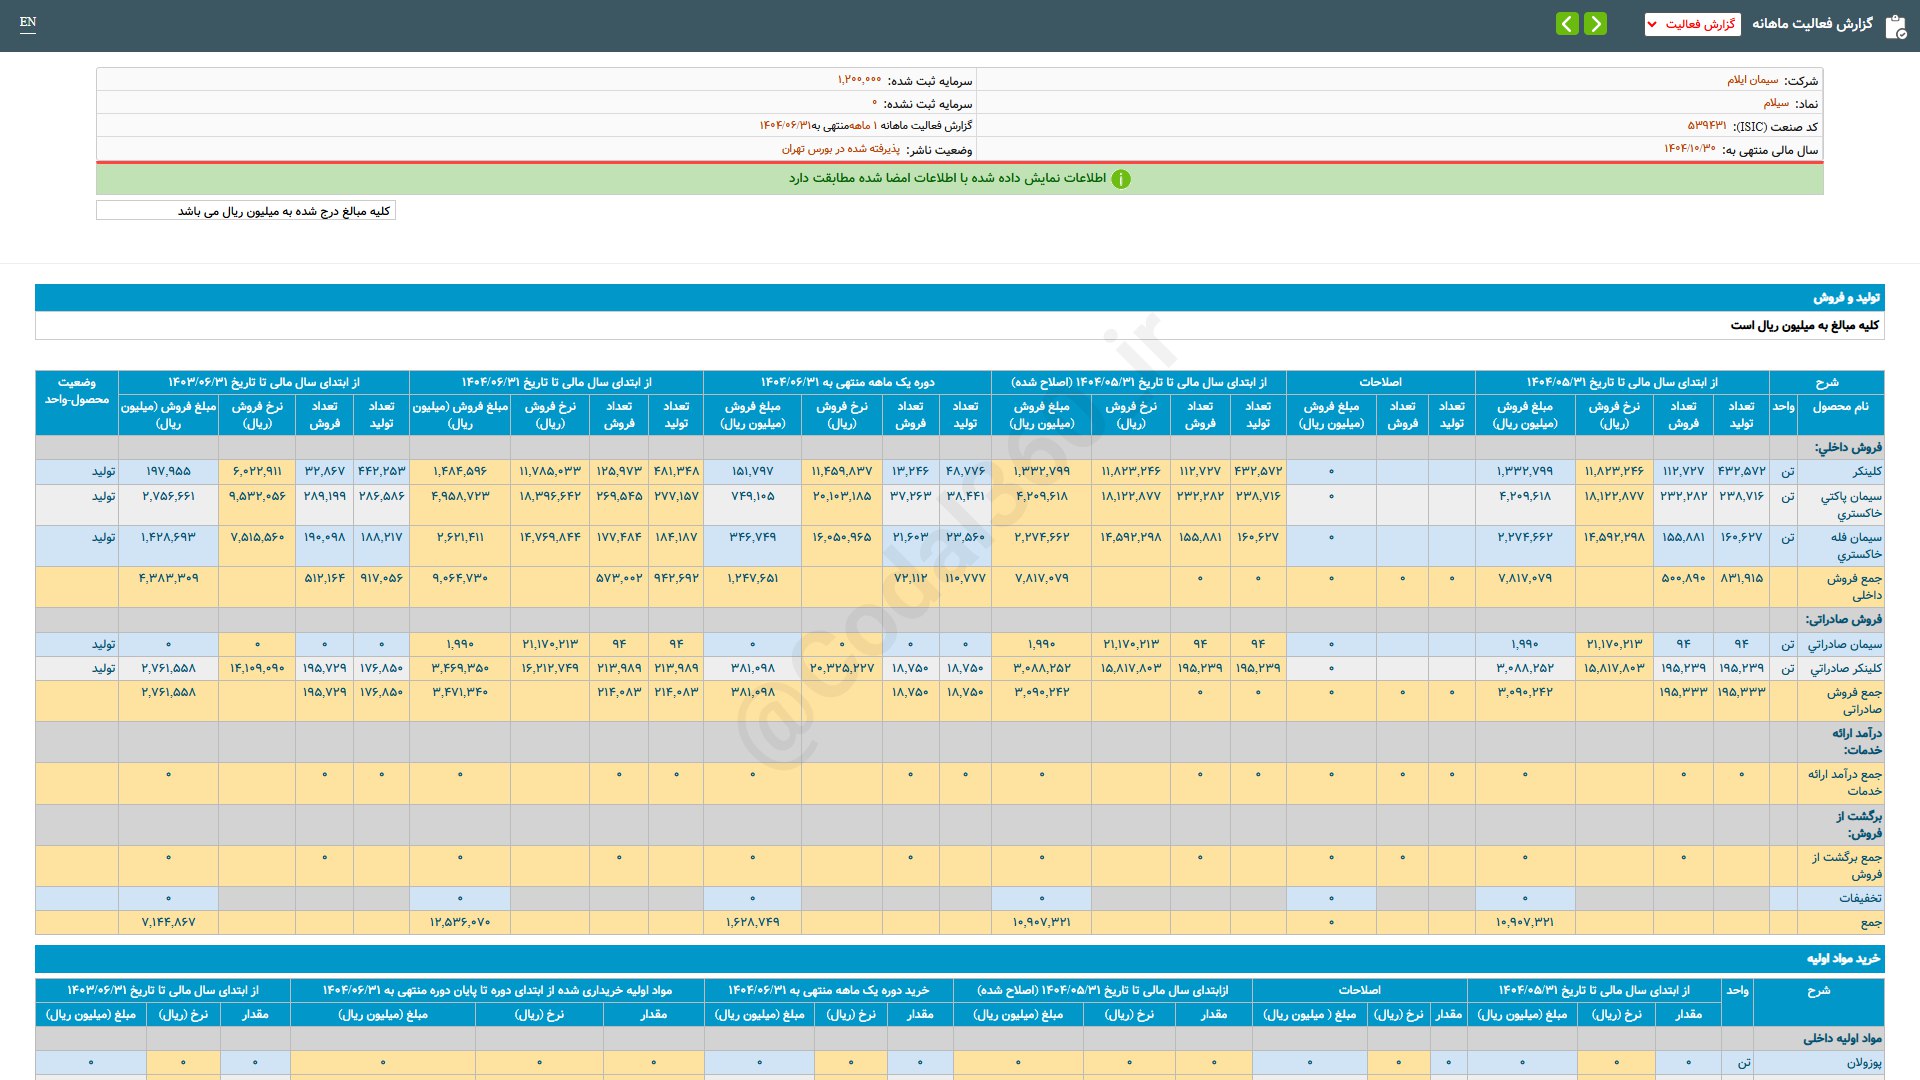Screen dimensions: 1920x1080
Task: Click the company name سیمان ایلام
Action: tap(1752, 80)
